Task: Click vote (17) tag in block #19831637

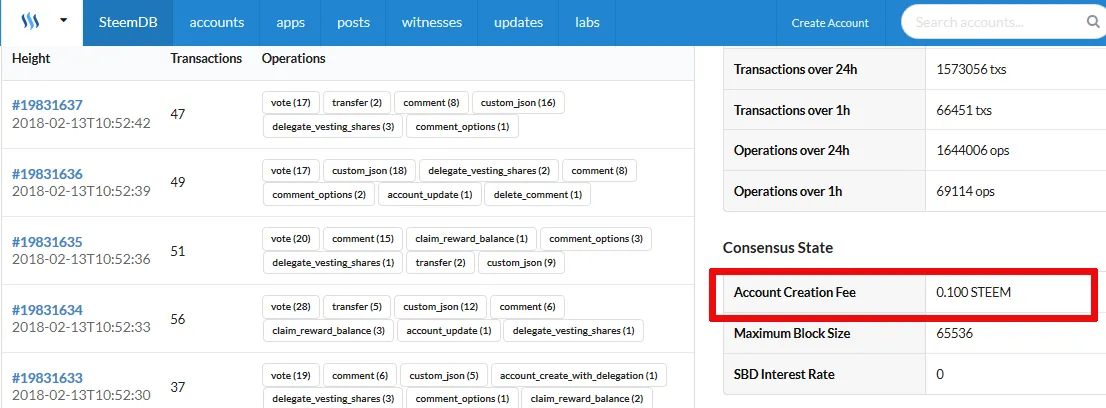Action: coord(291,102)
